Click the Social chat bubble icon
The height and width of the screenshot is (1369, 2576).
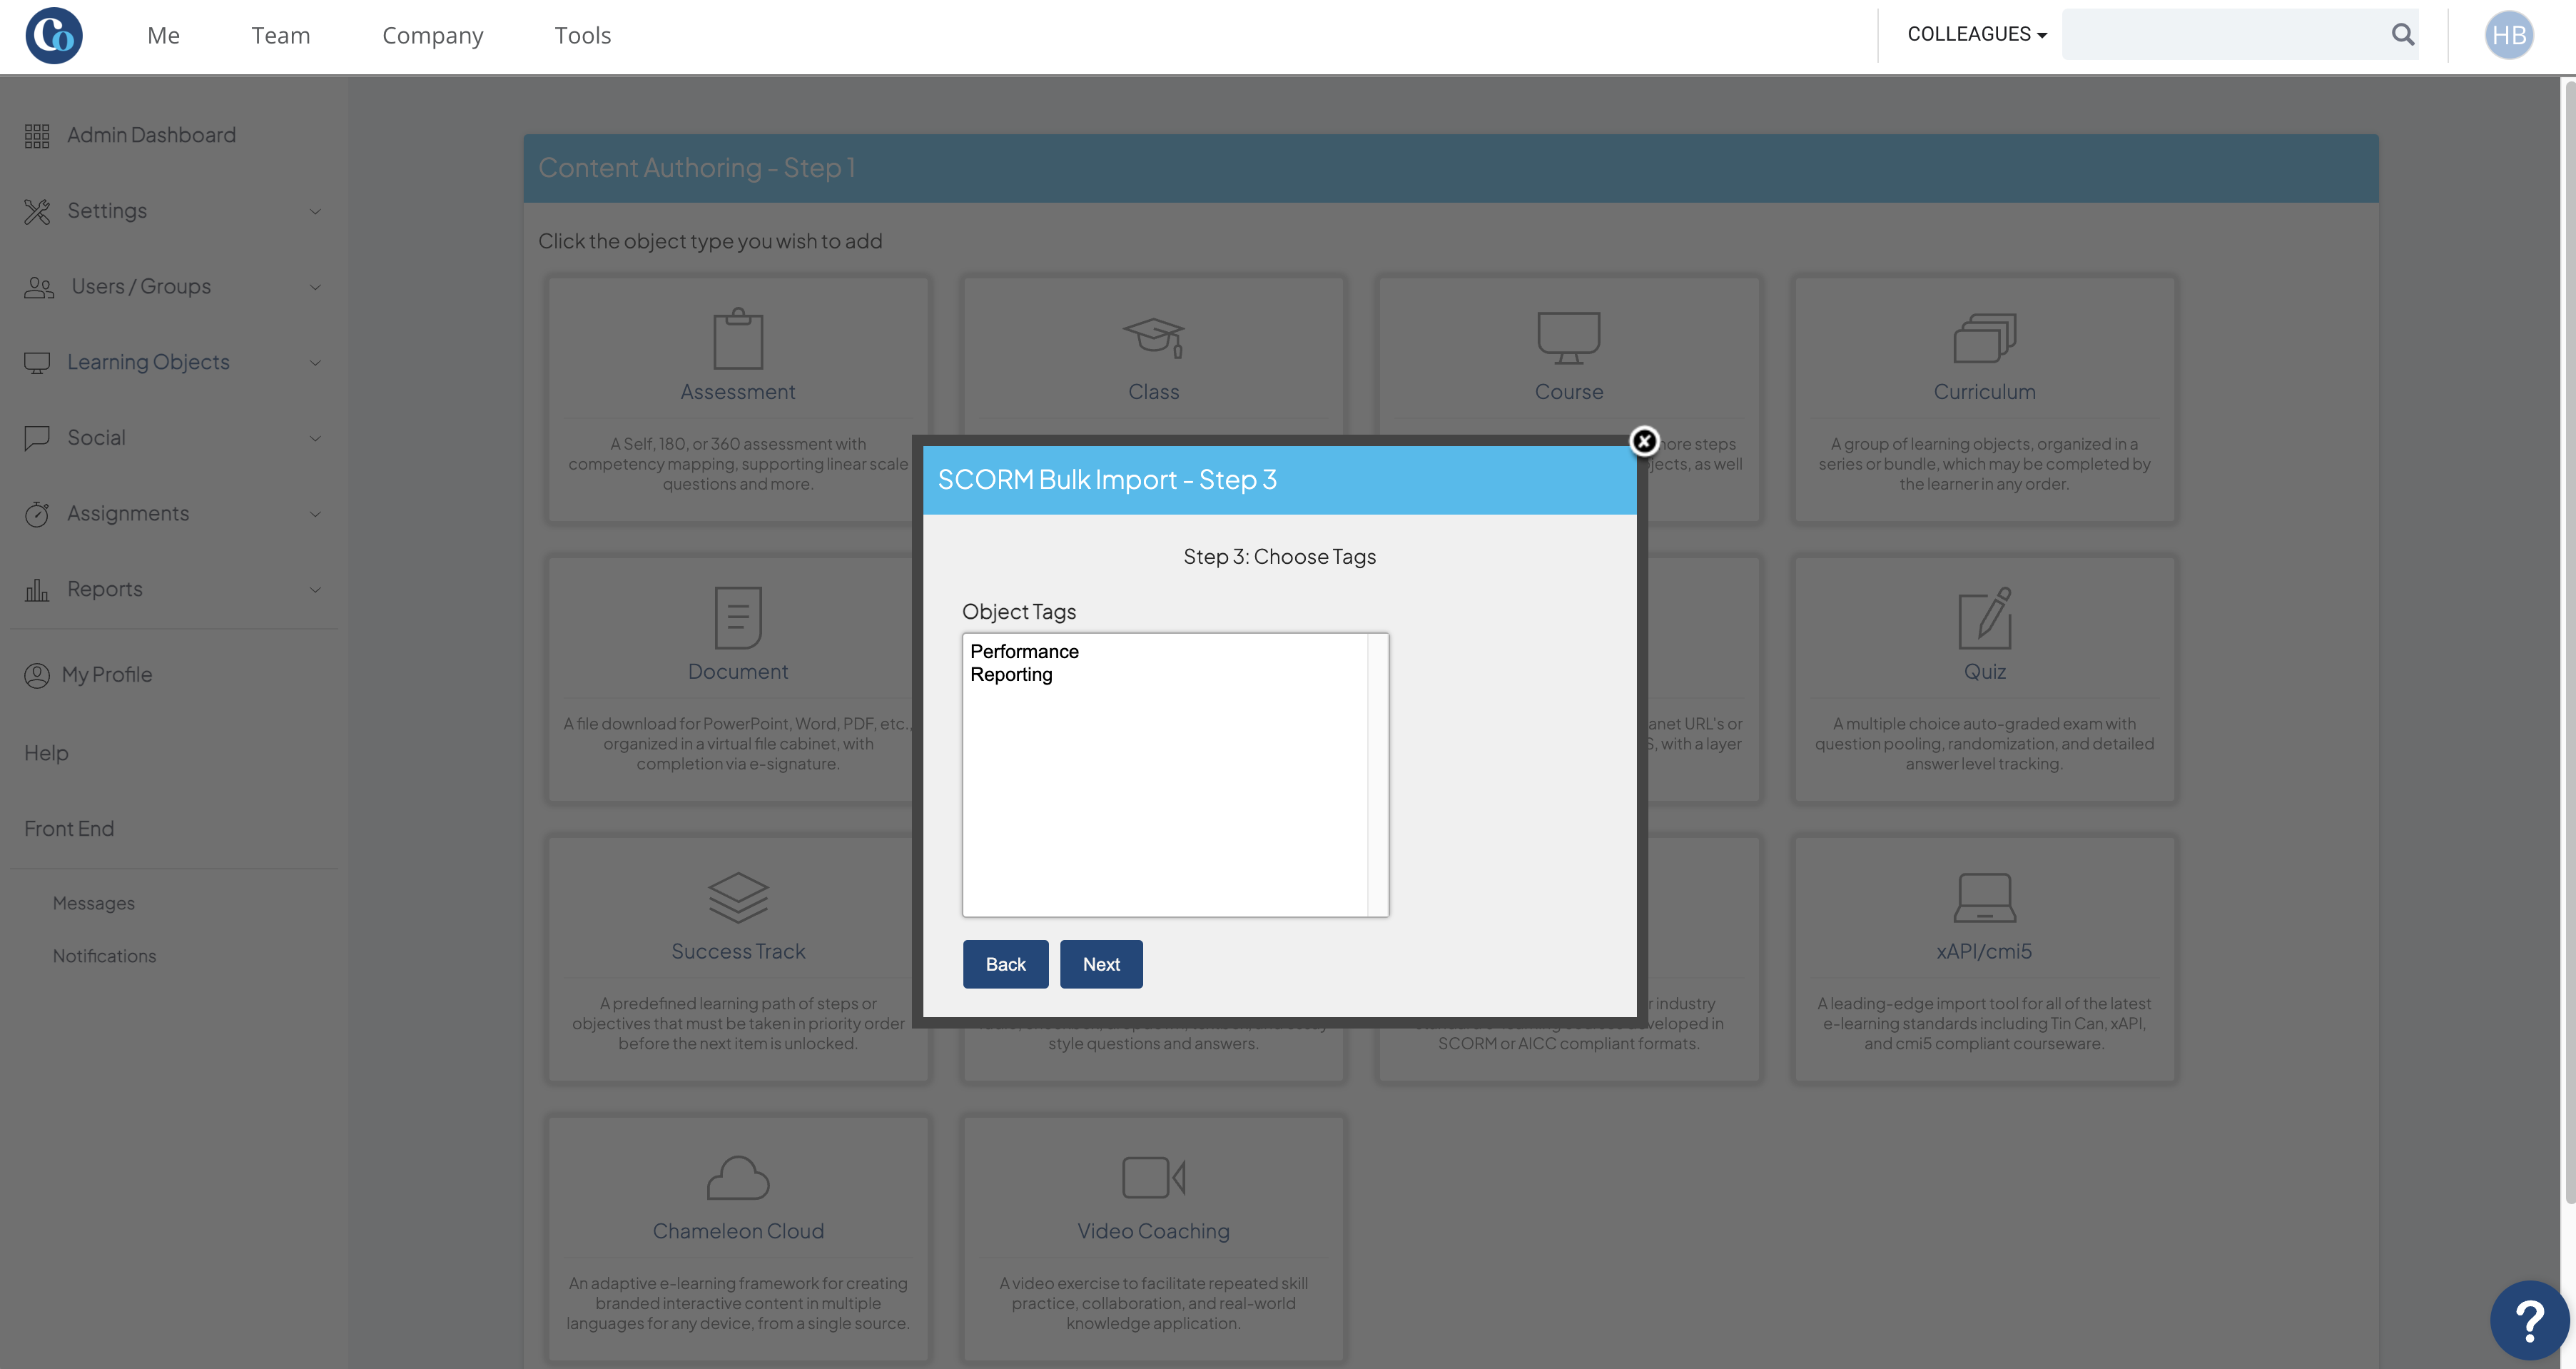pos(37,438)
